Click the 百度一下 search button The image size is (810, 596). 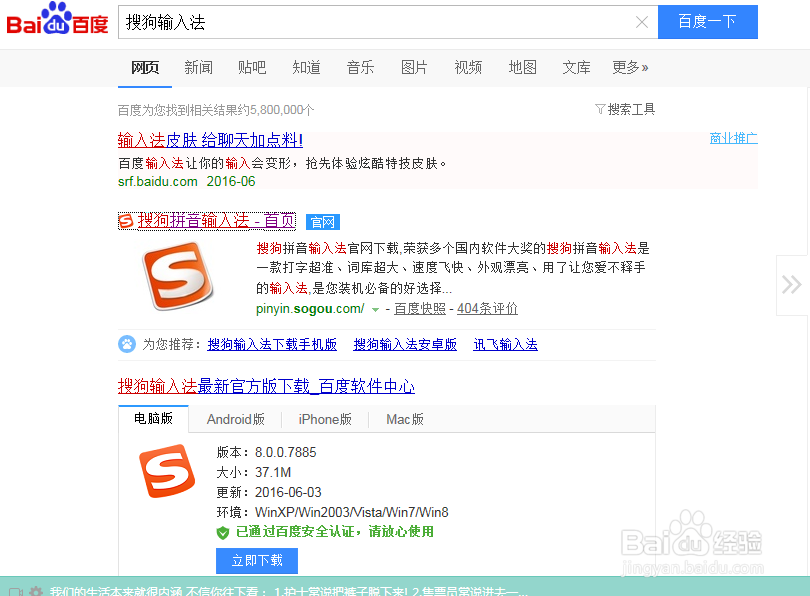pos(707,22)
